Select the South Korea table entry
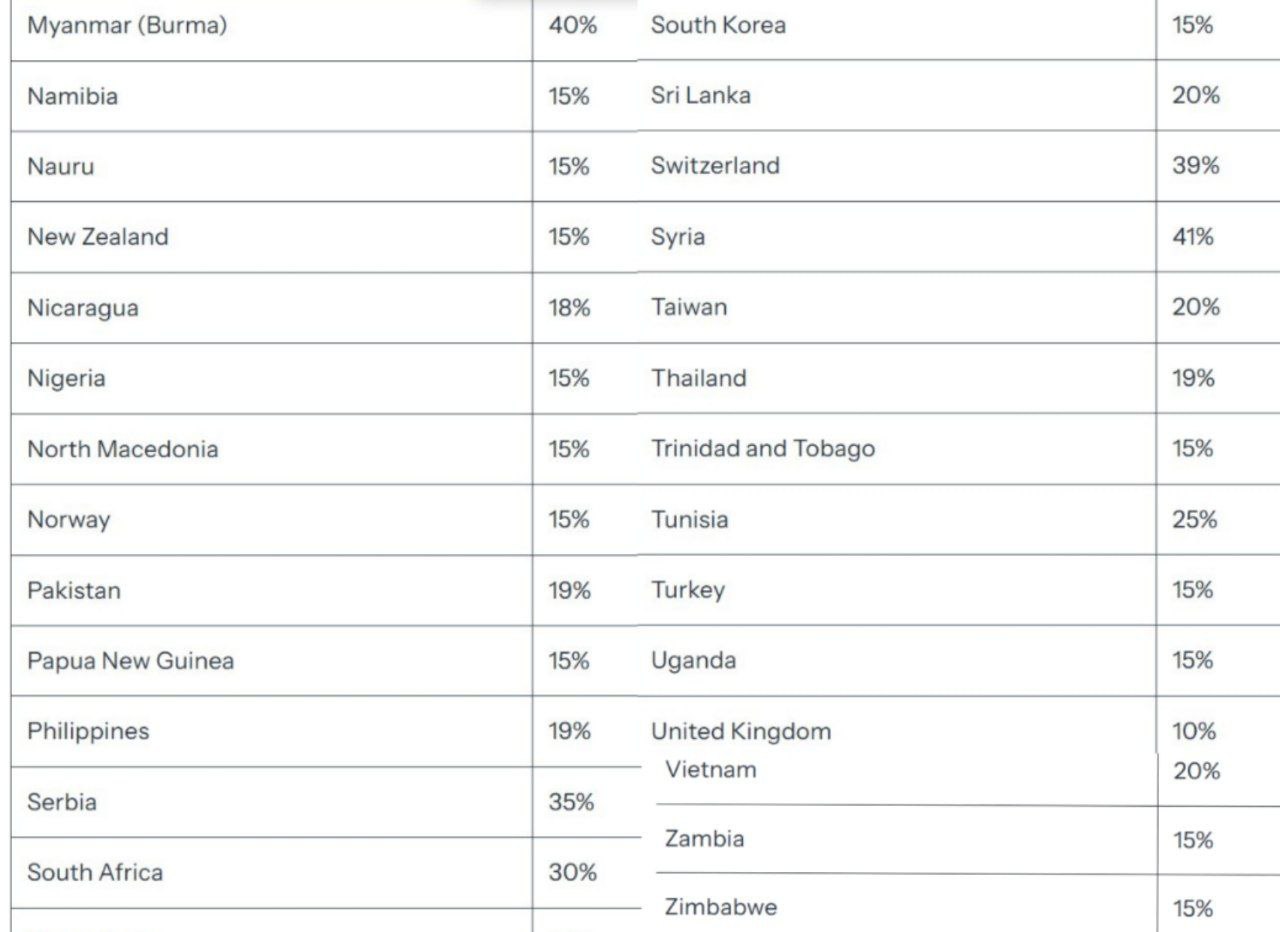The image size is (1280, 932). tap(718, 26)
